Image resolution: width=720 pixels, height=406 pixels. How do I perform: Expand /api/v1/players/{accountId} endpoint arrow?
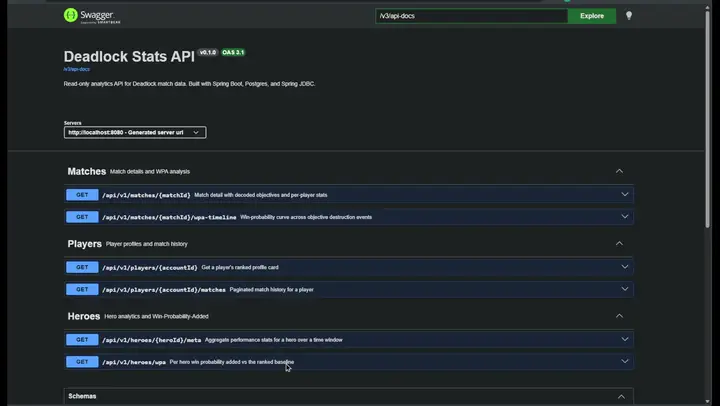[x=624, y=267]
